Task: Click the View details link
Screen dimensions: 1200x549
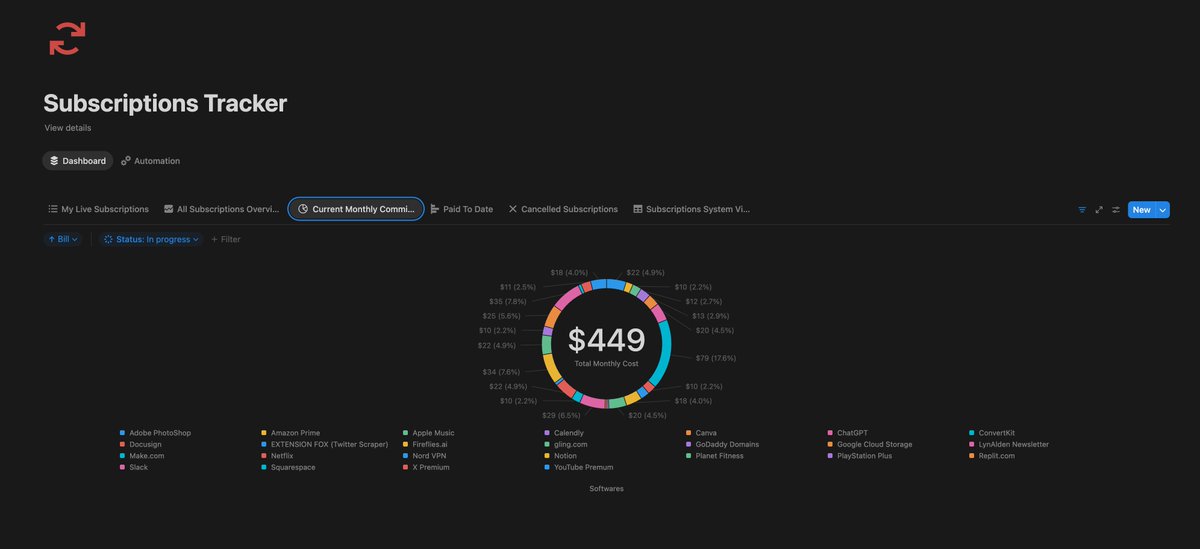Action: 68,128
